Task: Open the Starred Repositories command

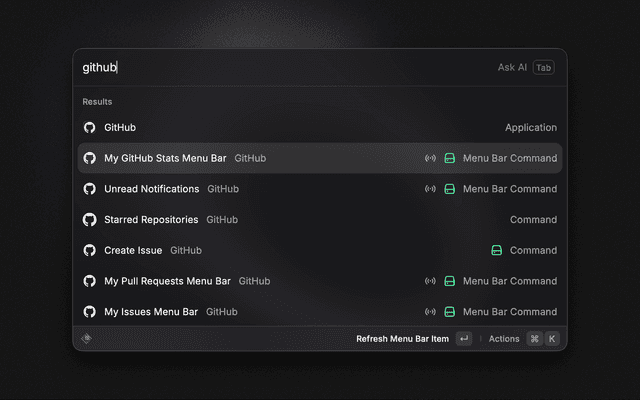Action: tap(320, 220)
